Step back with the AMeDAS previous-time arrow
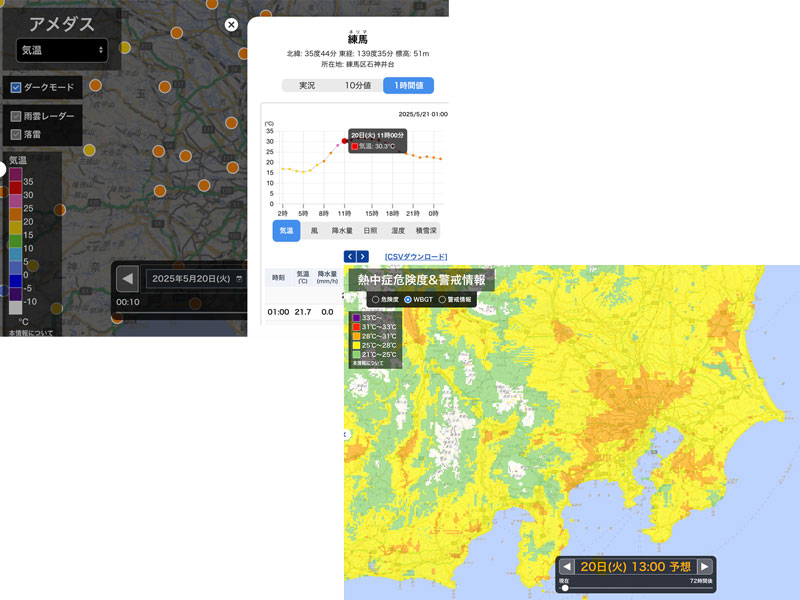This screenshot has height=600, width=800. click(x=128, y=278)
